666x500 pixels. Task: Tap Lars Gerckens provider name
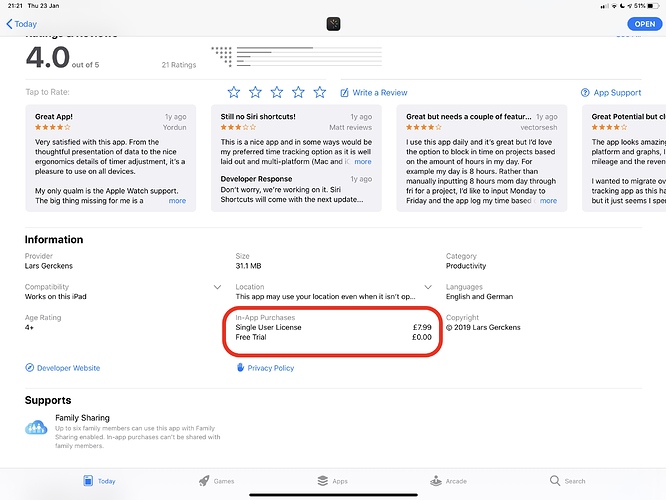[48, 266]
